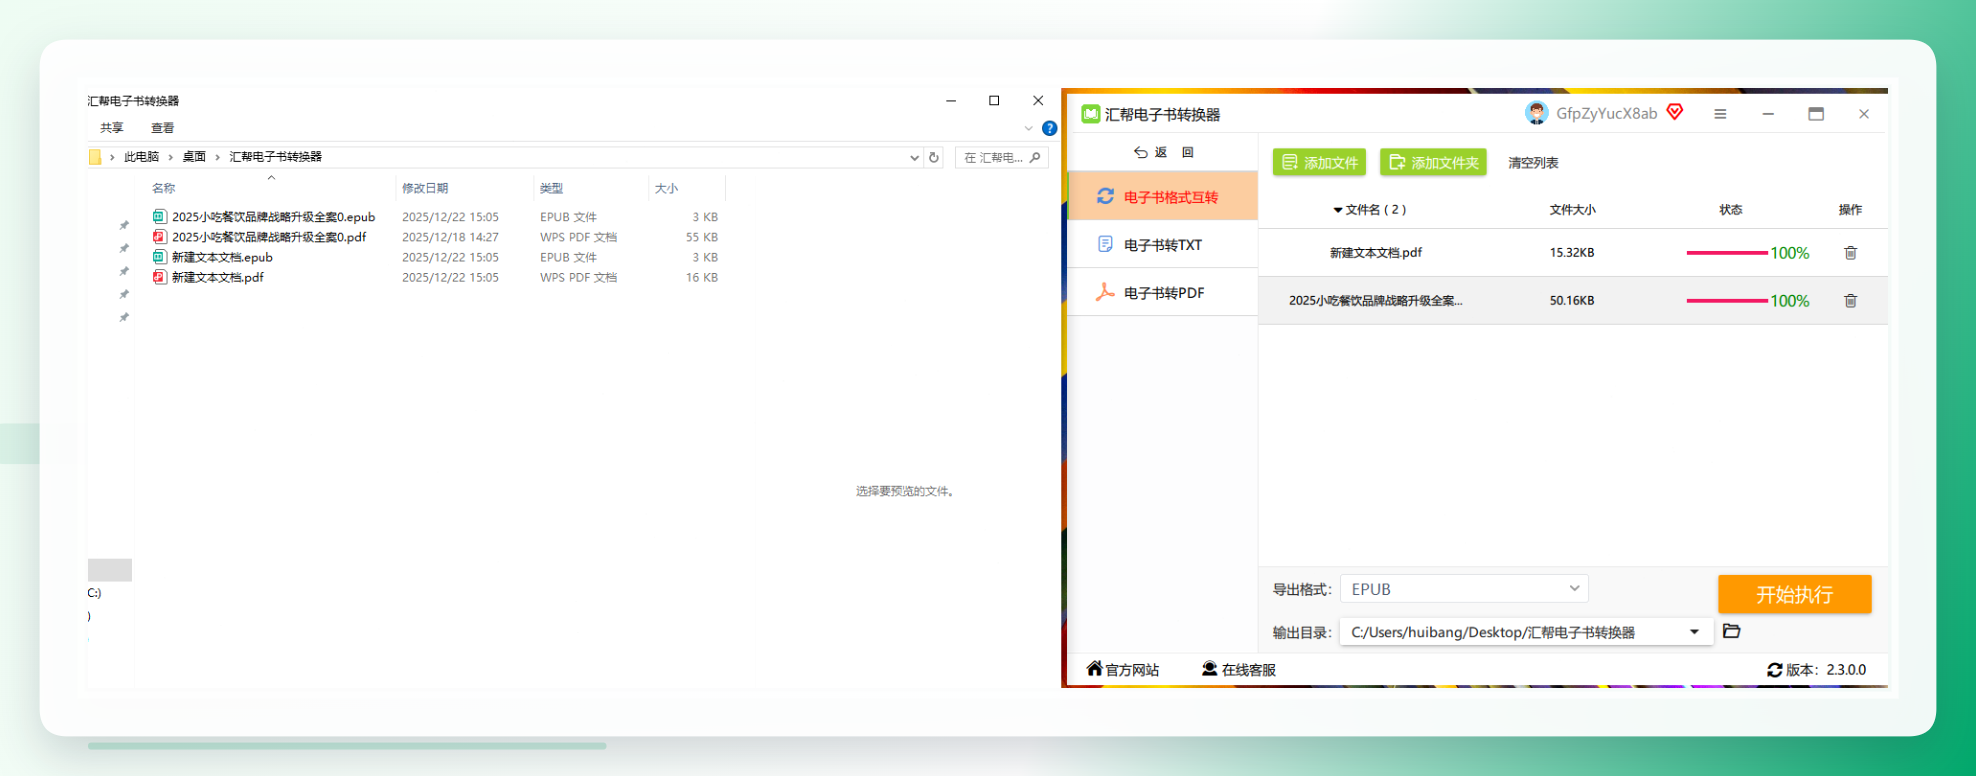Click the 添加文件 button
The image size is (1976, 776).
(1320, 162)
